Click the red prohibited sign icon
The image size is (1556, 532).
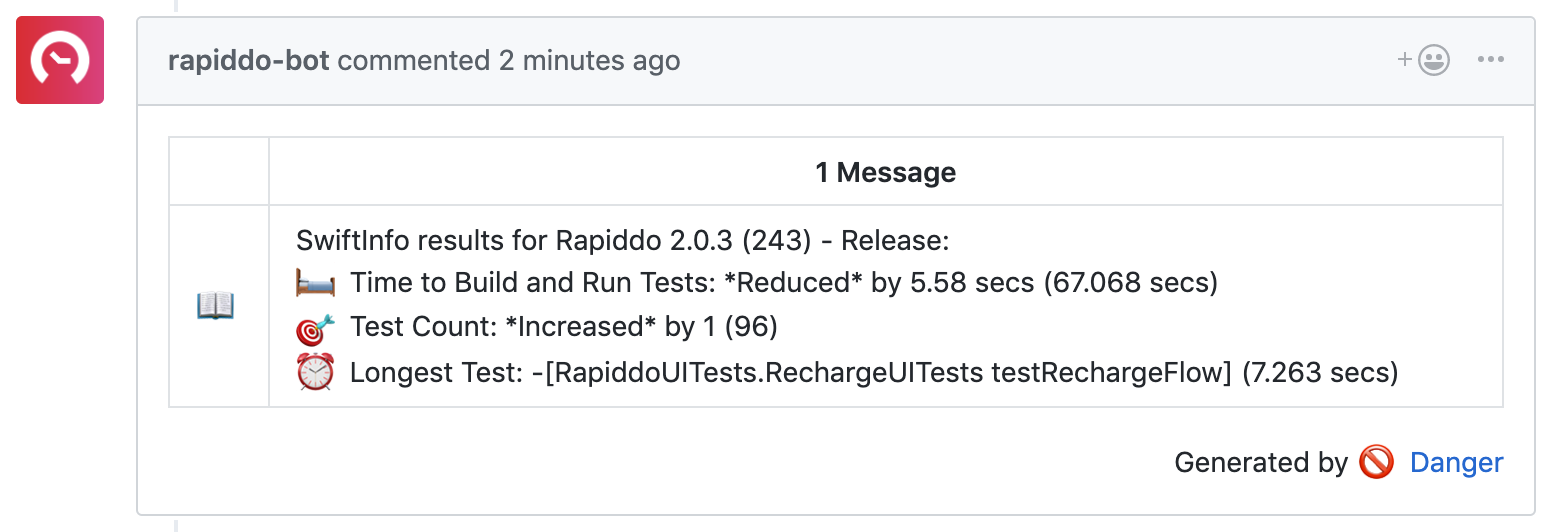click(1377, 462)
